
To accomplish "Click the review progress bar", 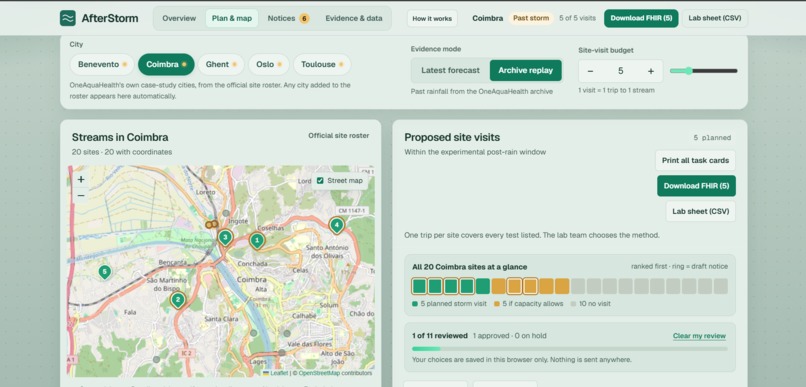I will coord(570,348).
